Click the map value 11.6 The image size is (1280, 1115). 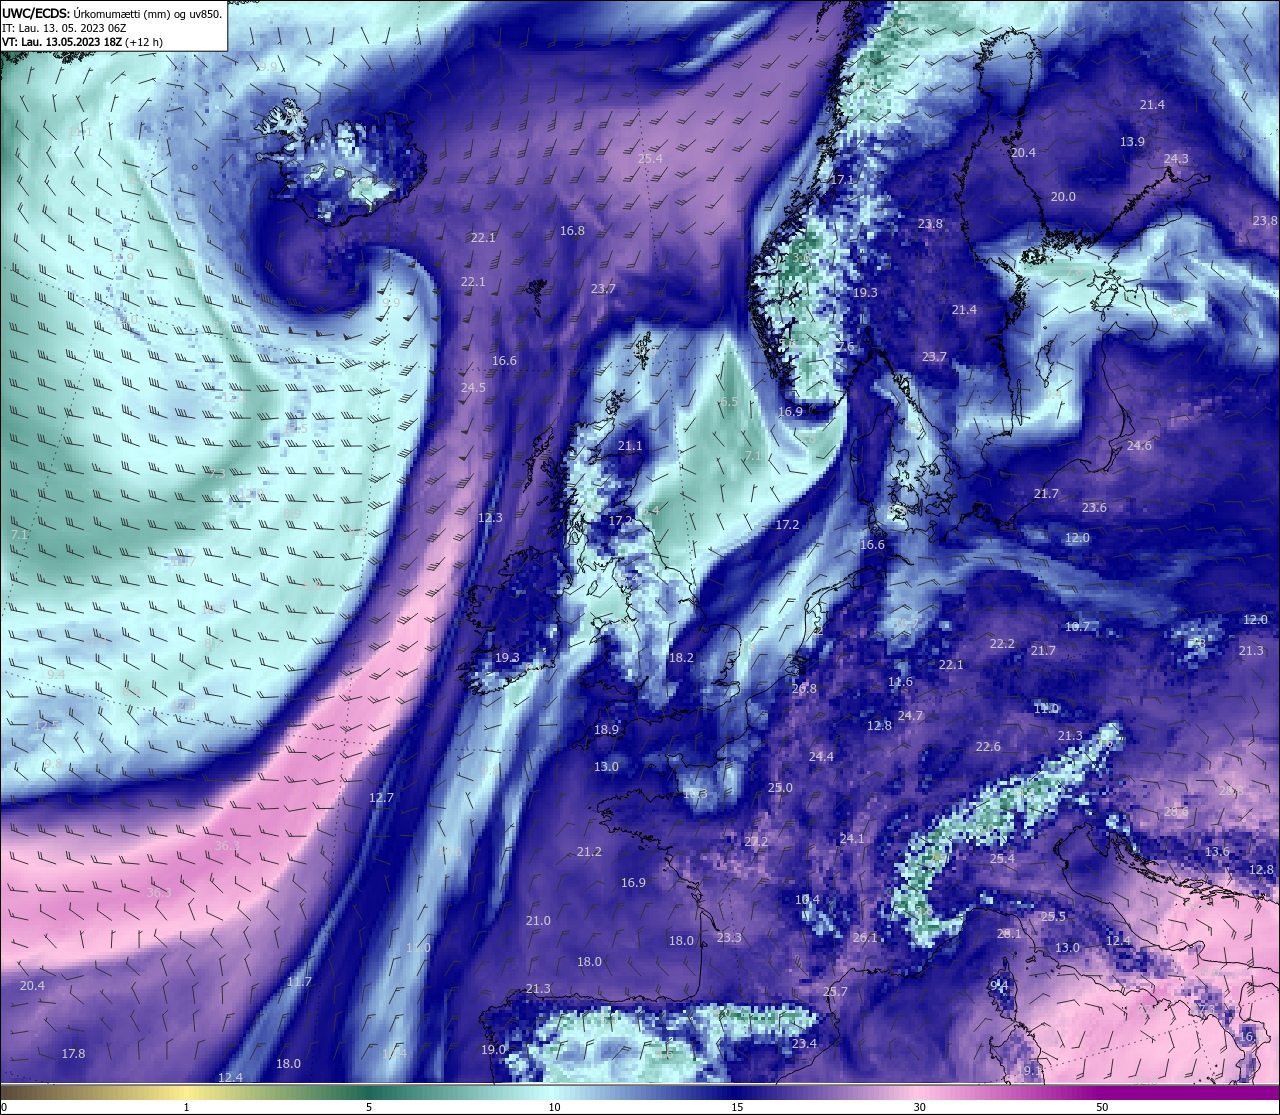click(900, 682)
